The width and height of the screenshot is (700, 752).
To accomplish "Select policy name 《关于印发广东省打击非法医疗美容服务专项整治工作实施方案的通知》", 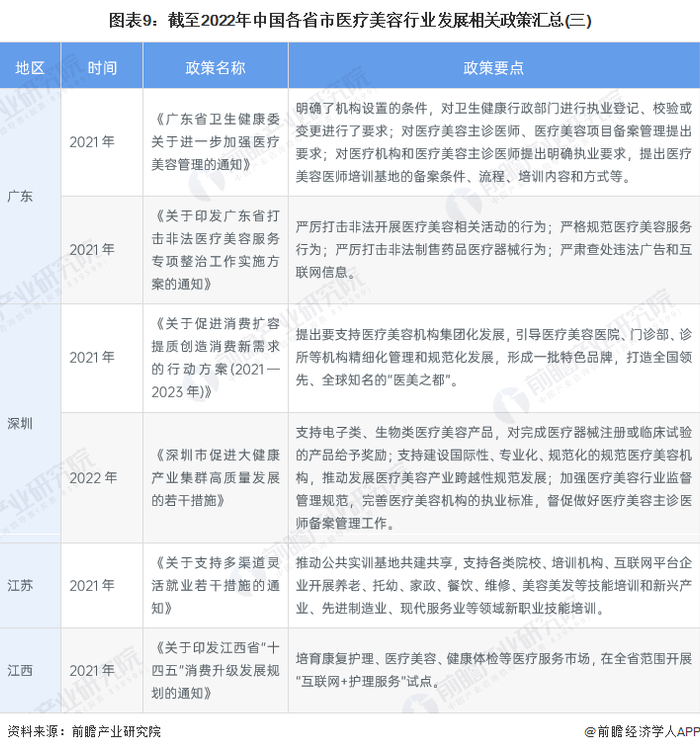I will tap(215, 249).
